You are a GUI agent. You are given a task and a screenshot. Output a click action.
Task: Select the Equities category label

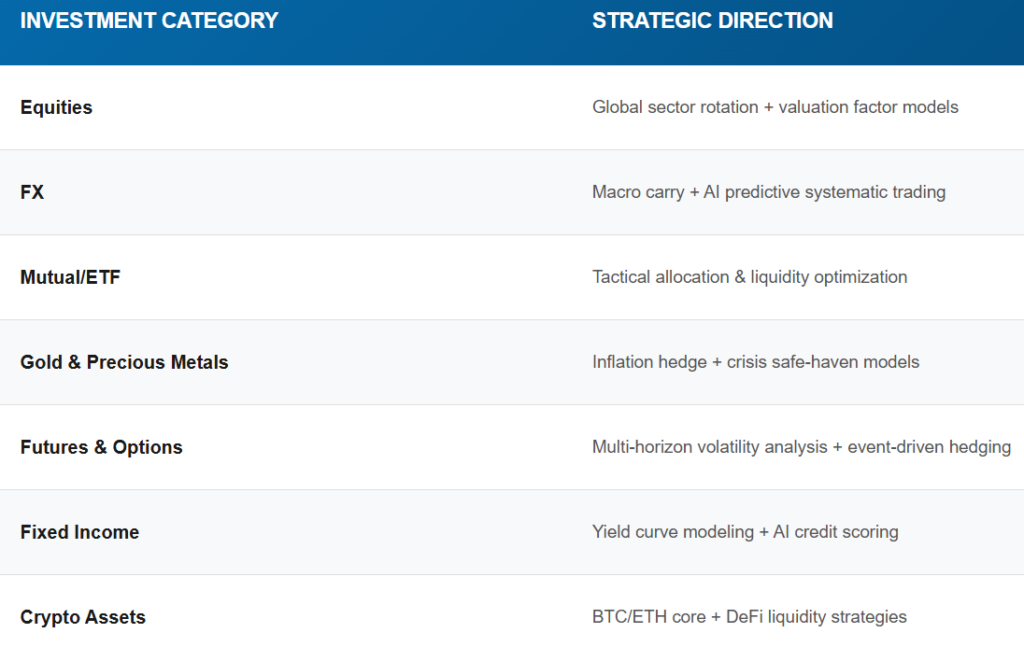(56, 108)
